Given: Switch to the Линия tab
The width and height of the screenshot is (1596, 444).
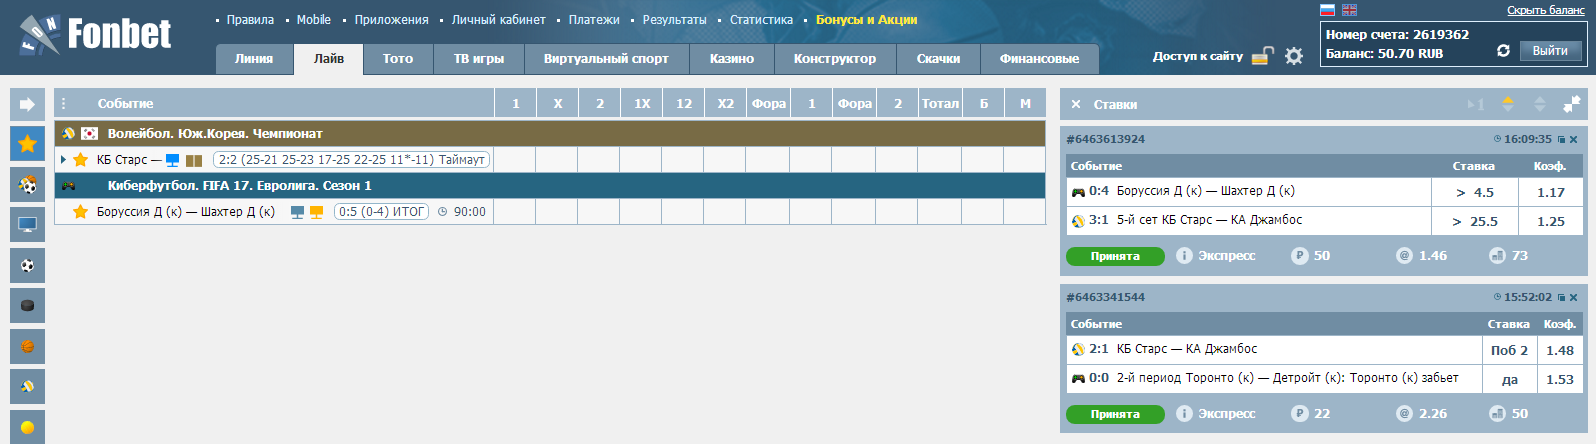Looking at the screenshot, I should 254,59.
